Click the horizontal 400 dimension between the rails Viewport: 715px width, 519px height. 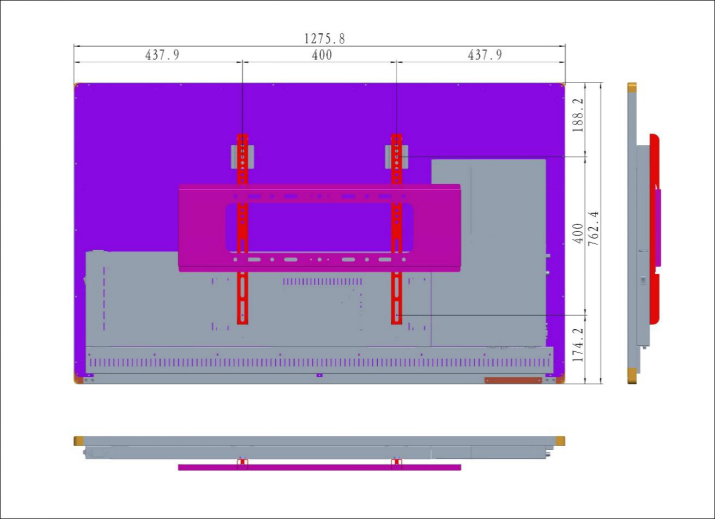322,55
